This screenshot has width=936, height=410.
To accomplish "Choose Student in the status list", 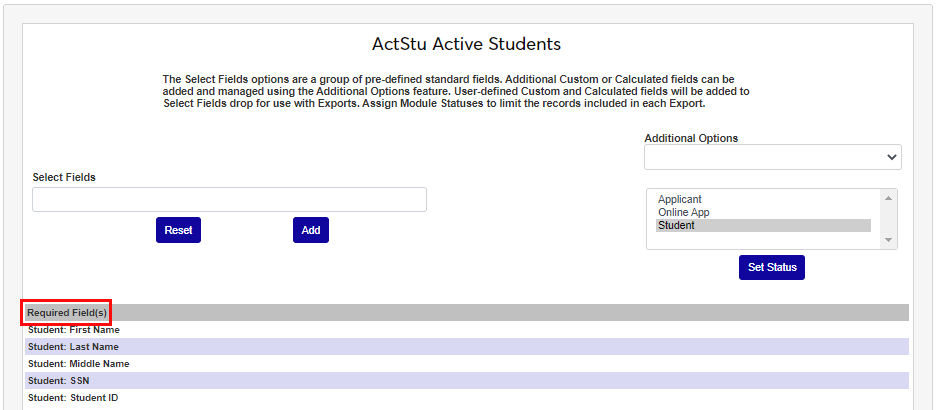I will point(676,225).
